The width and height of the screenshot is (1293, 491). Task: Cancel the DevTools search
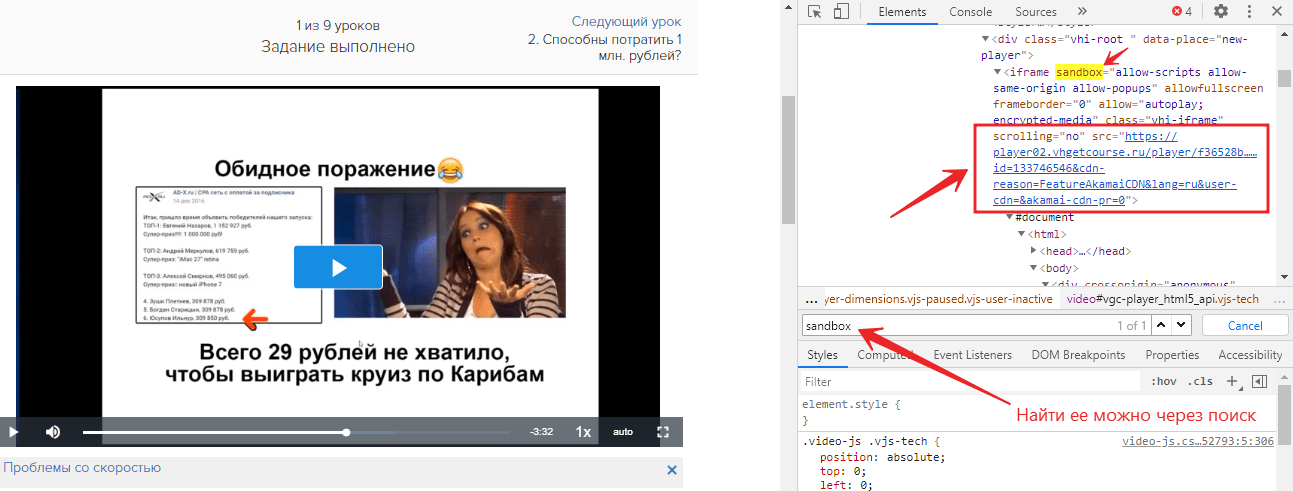1245,326
